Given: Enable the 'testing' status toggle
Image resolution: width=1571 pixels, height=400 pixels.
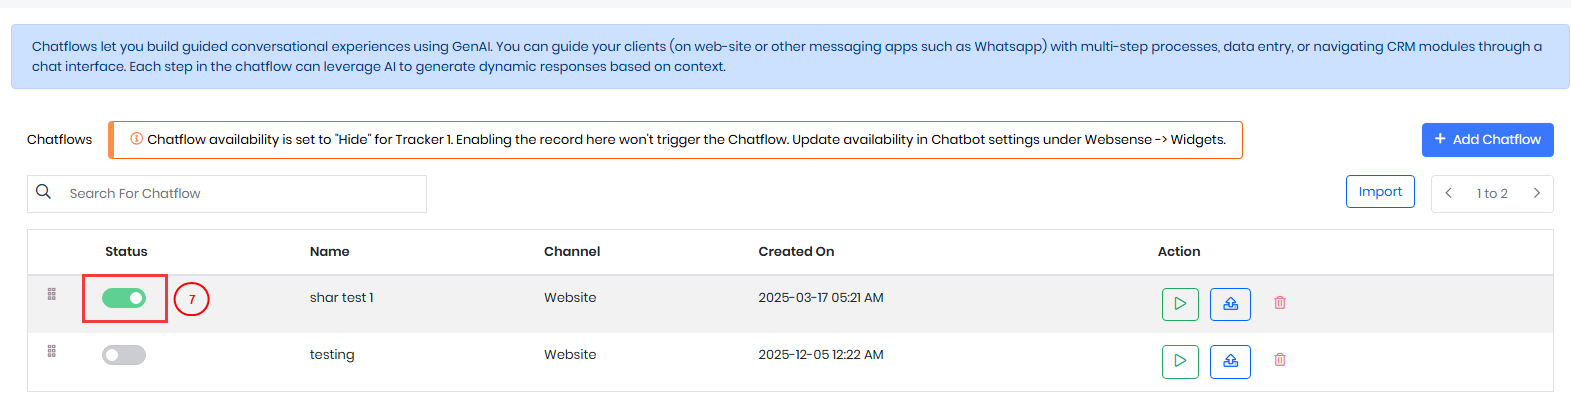Looking at the screenshot, I should pos(124,355).
